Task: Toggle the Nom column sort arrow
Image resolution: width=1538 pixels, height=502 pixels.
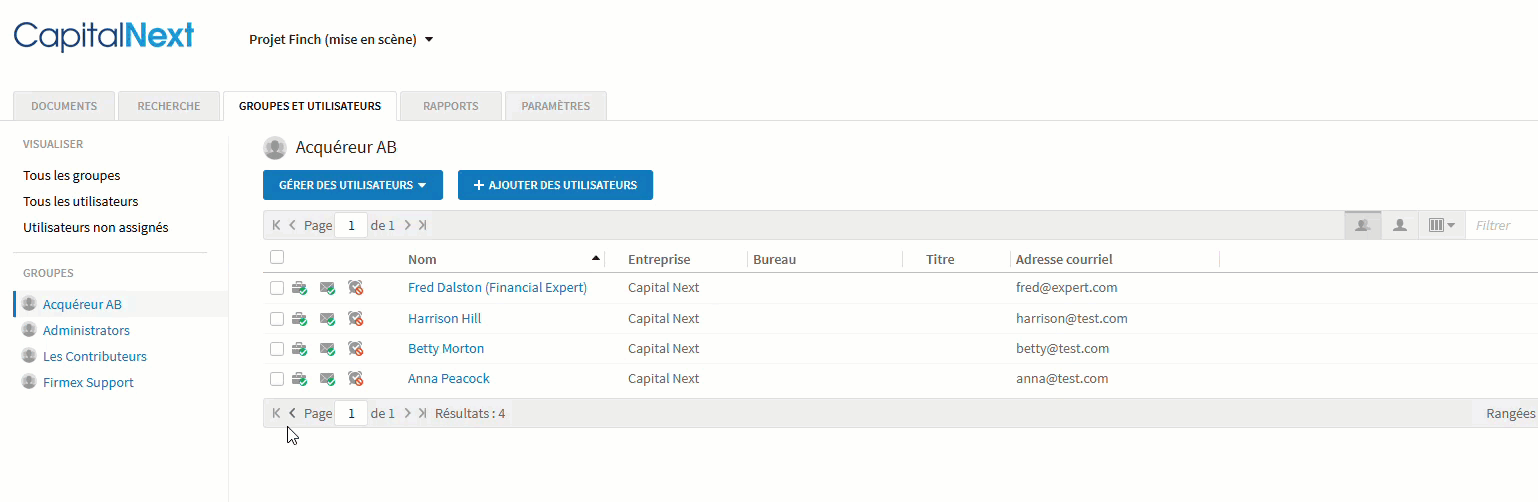Action: tap(596, 259)
